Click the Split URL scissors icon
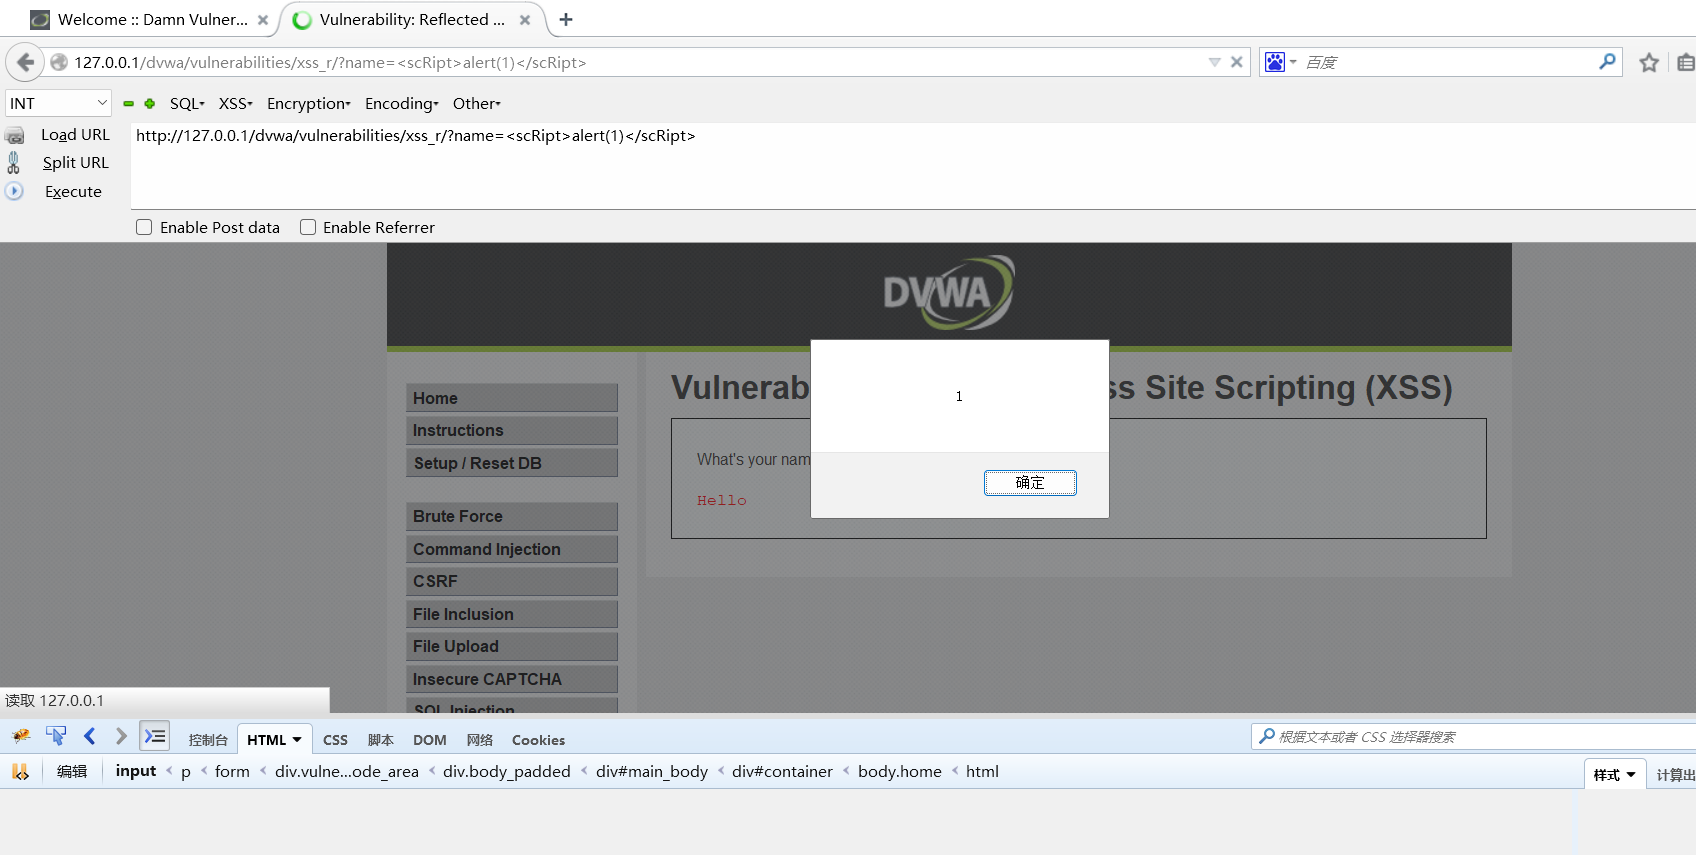Image resolution: width=1696 pixels, height=855 pixels. (14, 162)
